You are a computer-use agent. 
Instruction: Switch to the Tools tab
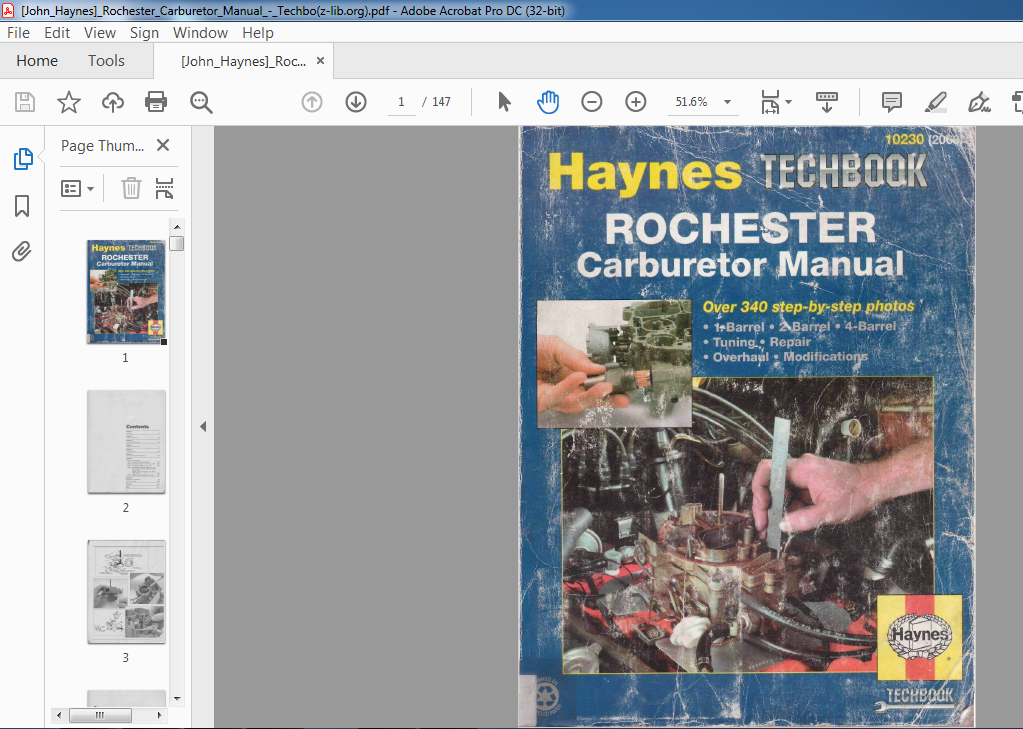click(x=106, y=61)
